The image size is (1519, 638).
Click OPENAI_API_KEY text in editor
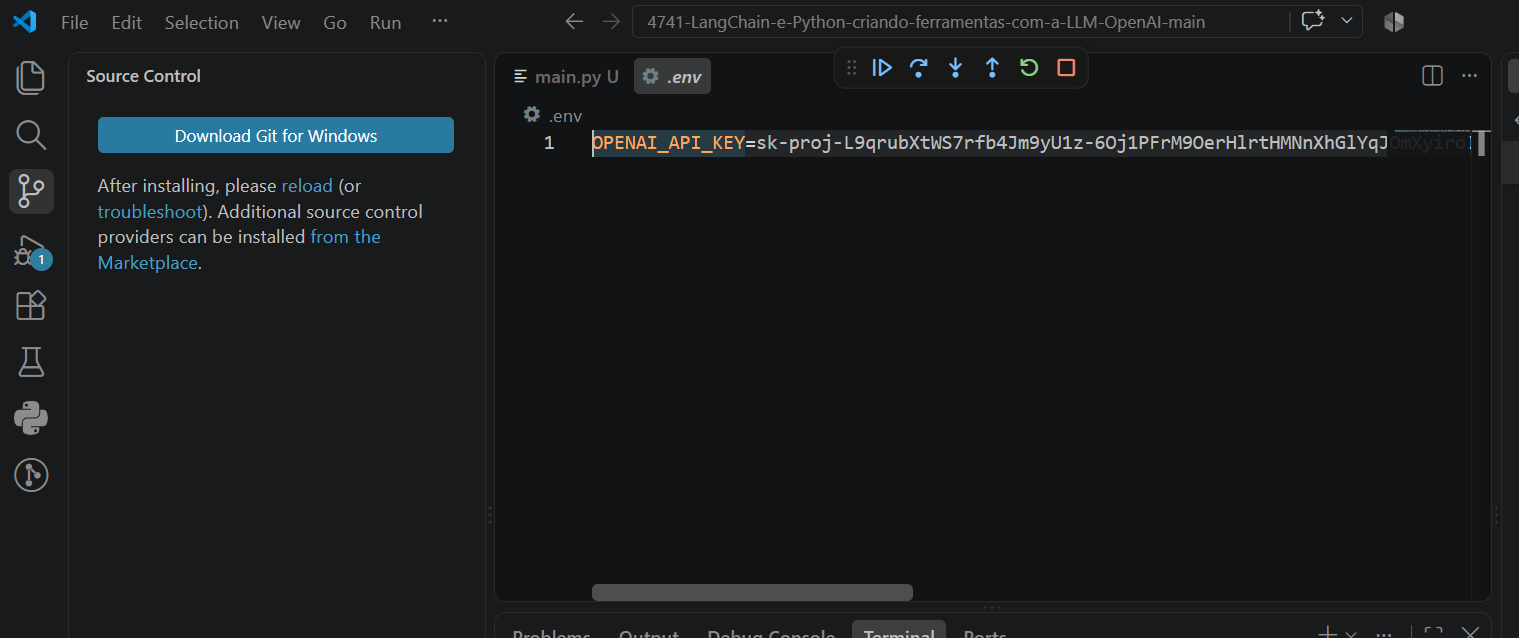668,143
